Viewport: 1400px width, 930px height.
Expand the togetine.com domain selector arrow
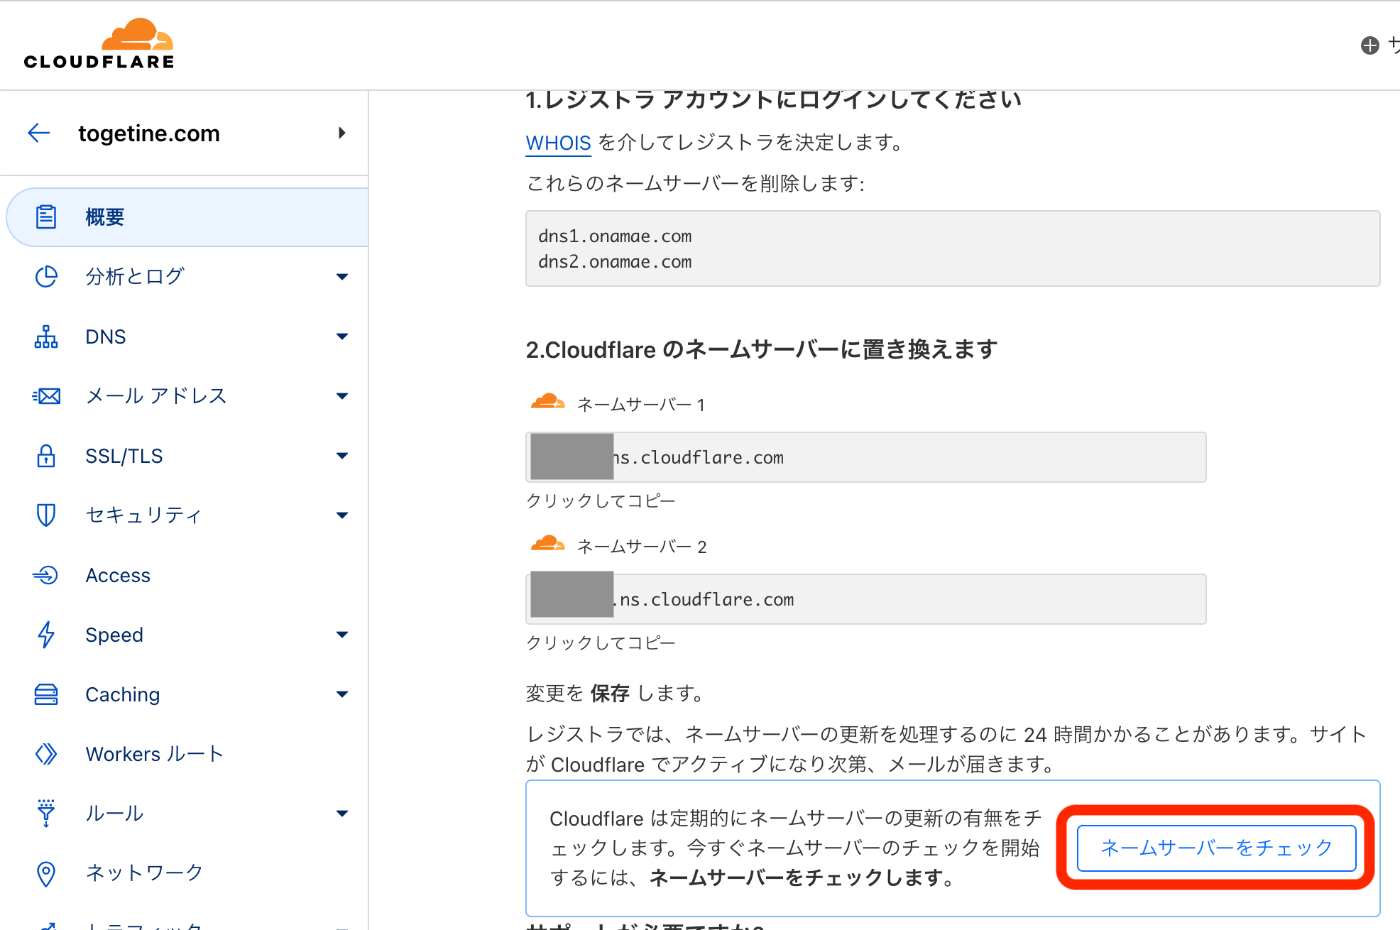[x=342, y=133]
